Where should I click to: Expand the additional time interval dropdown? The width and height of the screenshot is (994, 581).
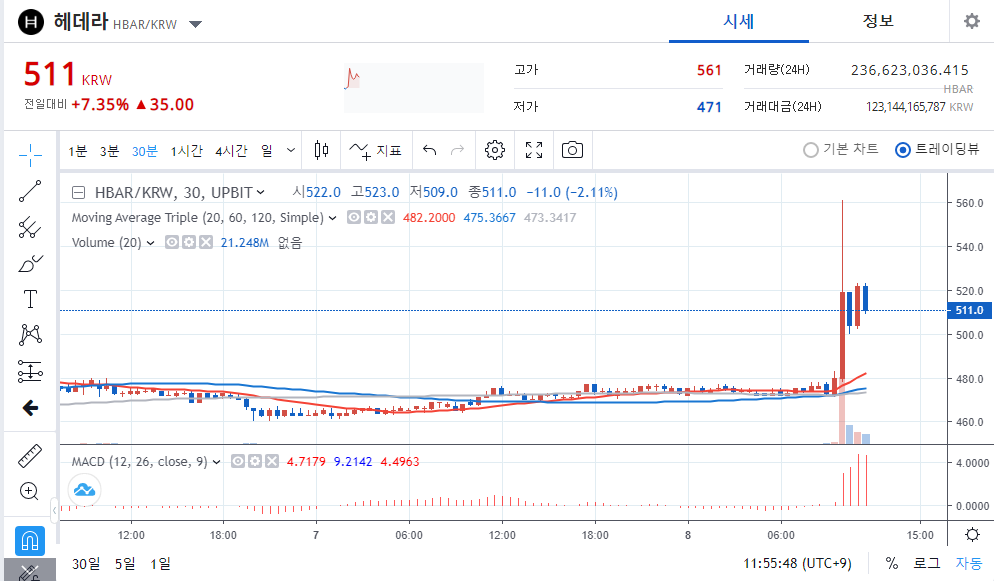click(290, 150)
